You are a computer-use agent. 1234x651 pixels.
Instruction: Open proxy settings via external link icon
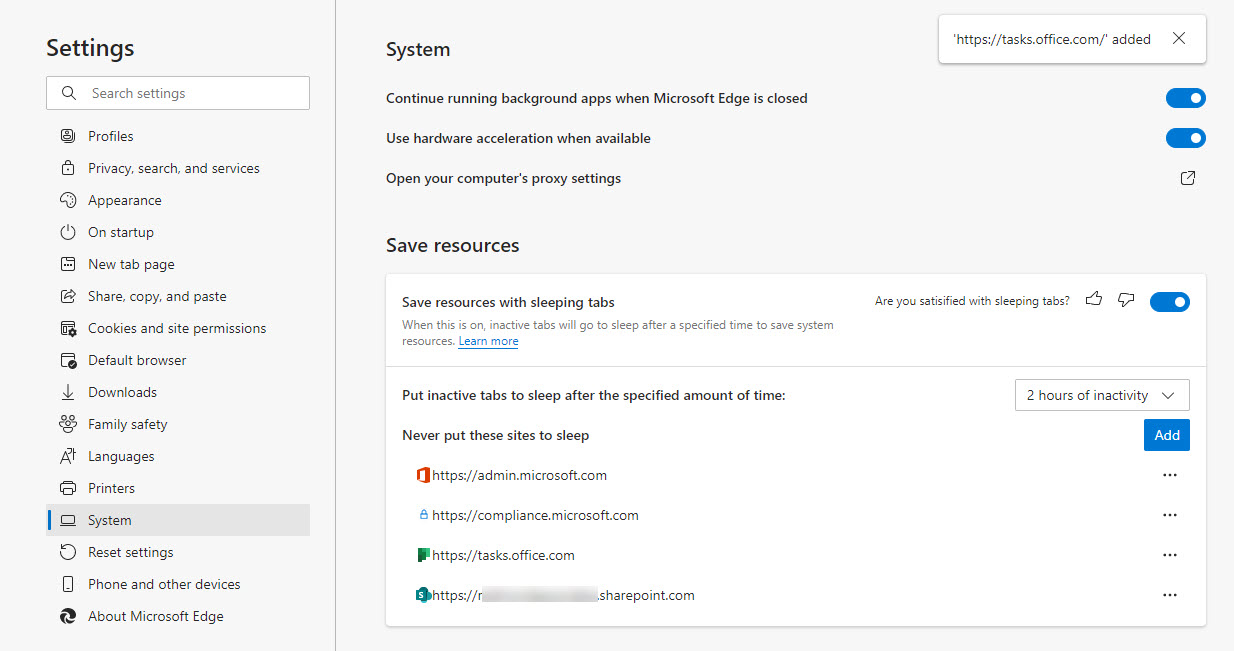(1188, 178)
